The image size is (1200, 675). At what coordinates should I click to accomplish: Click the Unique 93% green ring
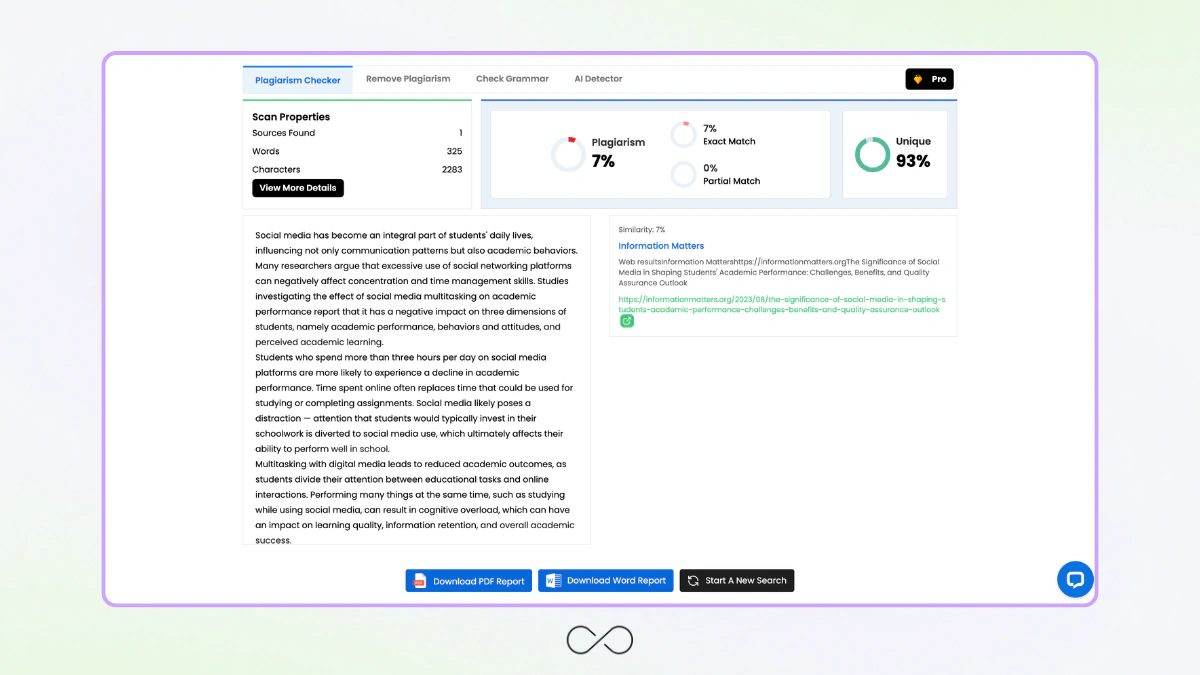(872, 154)
